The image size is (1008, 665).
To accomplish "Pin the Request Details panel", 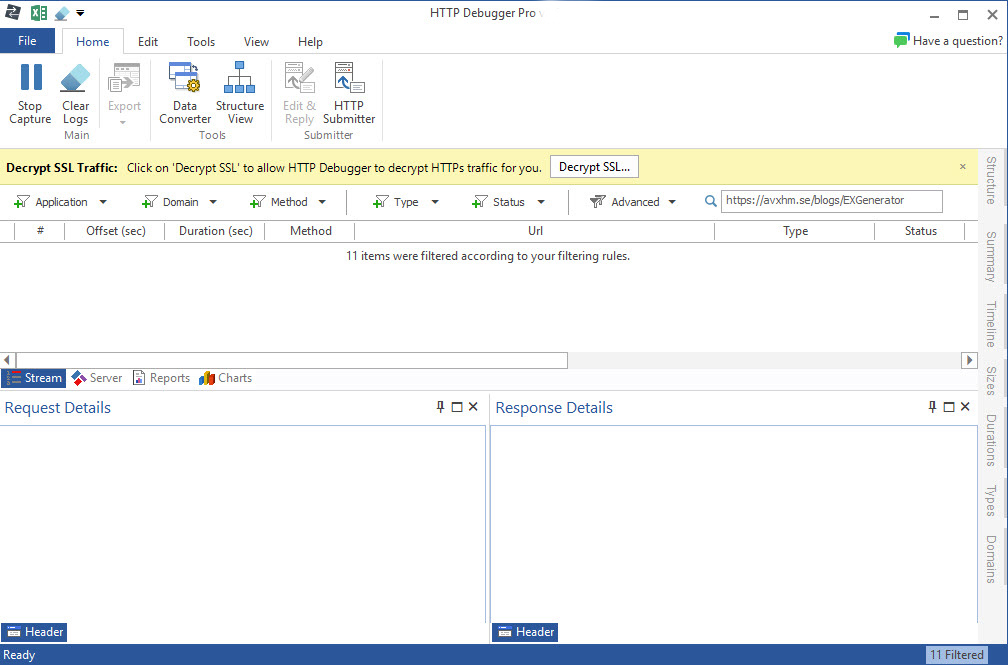I will (440, 407).
